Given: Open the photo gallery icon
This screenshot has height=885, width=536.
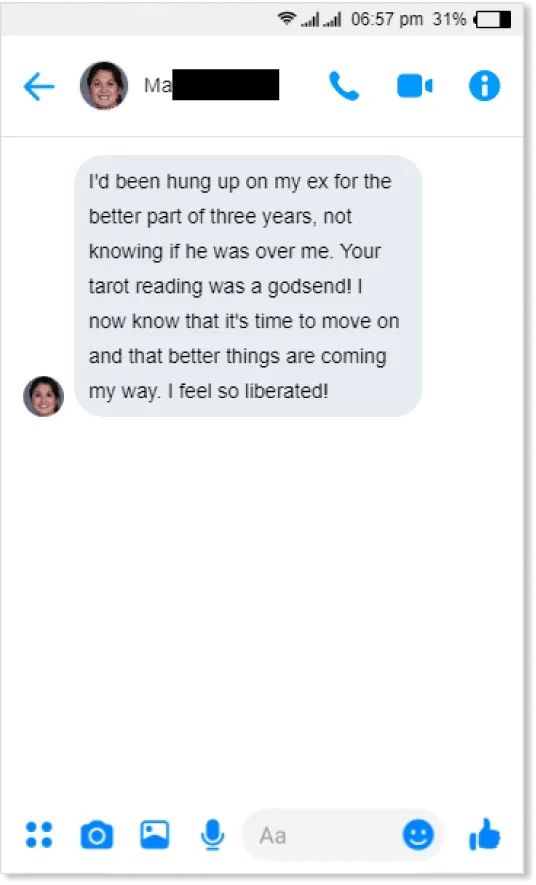Looking at the screenshot, I should 155,834.
